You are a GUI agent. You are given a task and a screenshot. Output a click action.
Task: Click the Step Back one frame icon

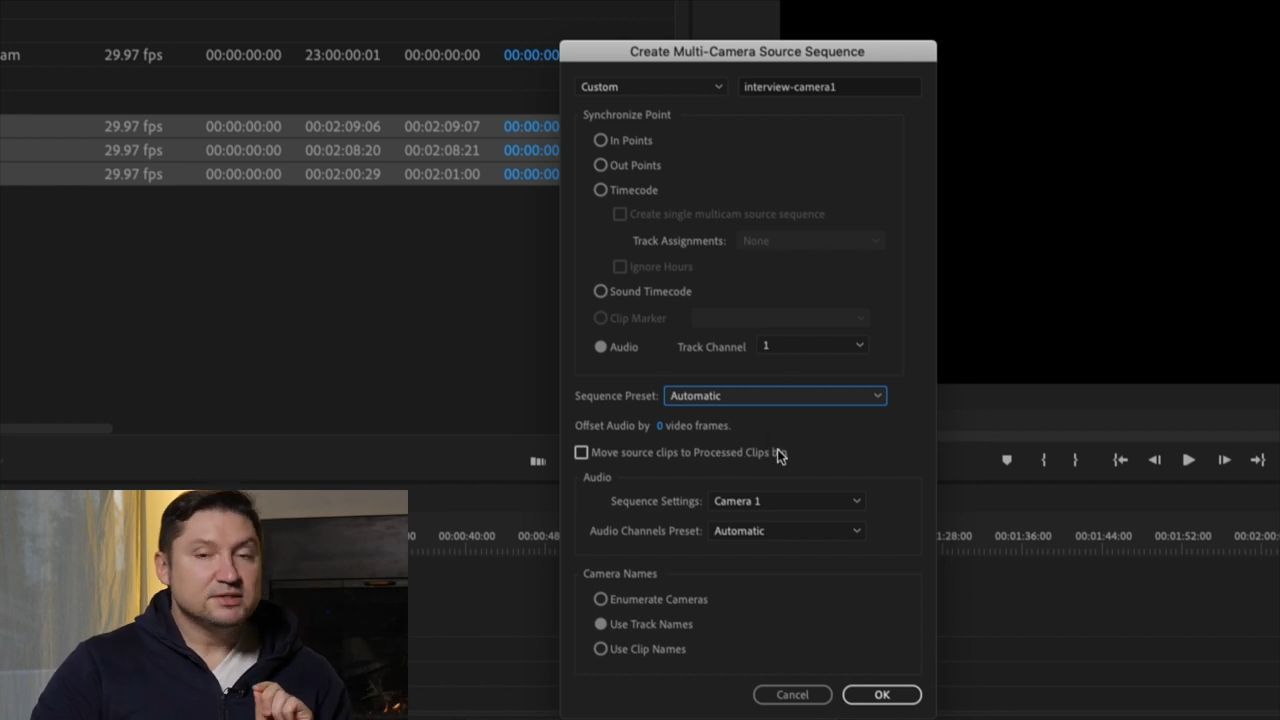1153,460
